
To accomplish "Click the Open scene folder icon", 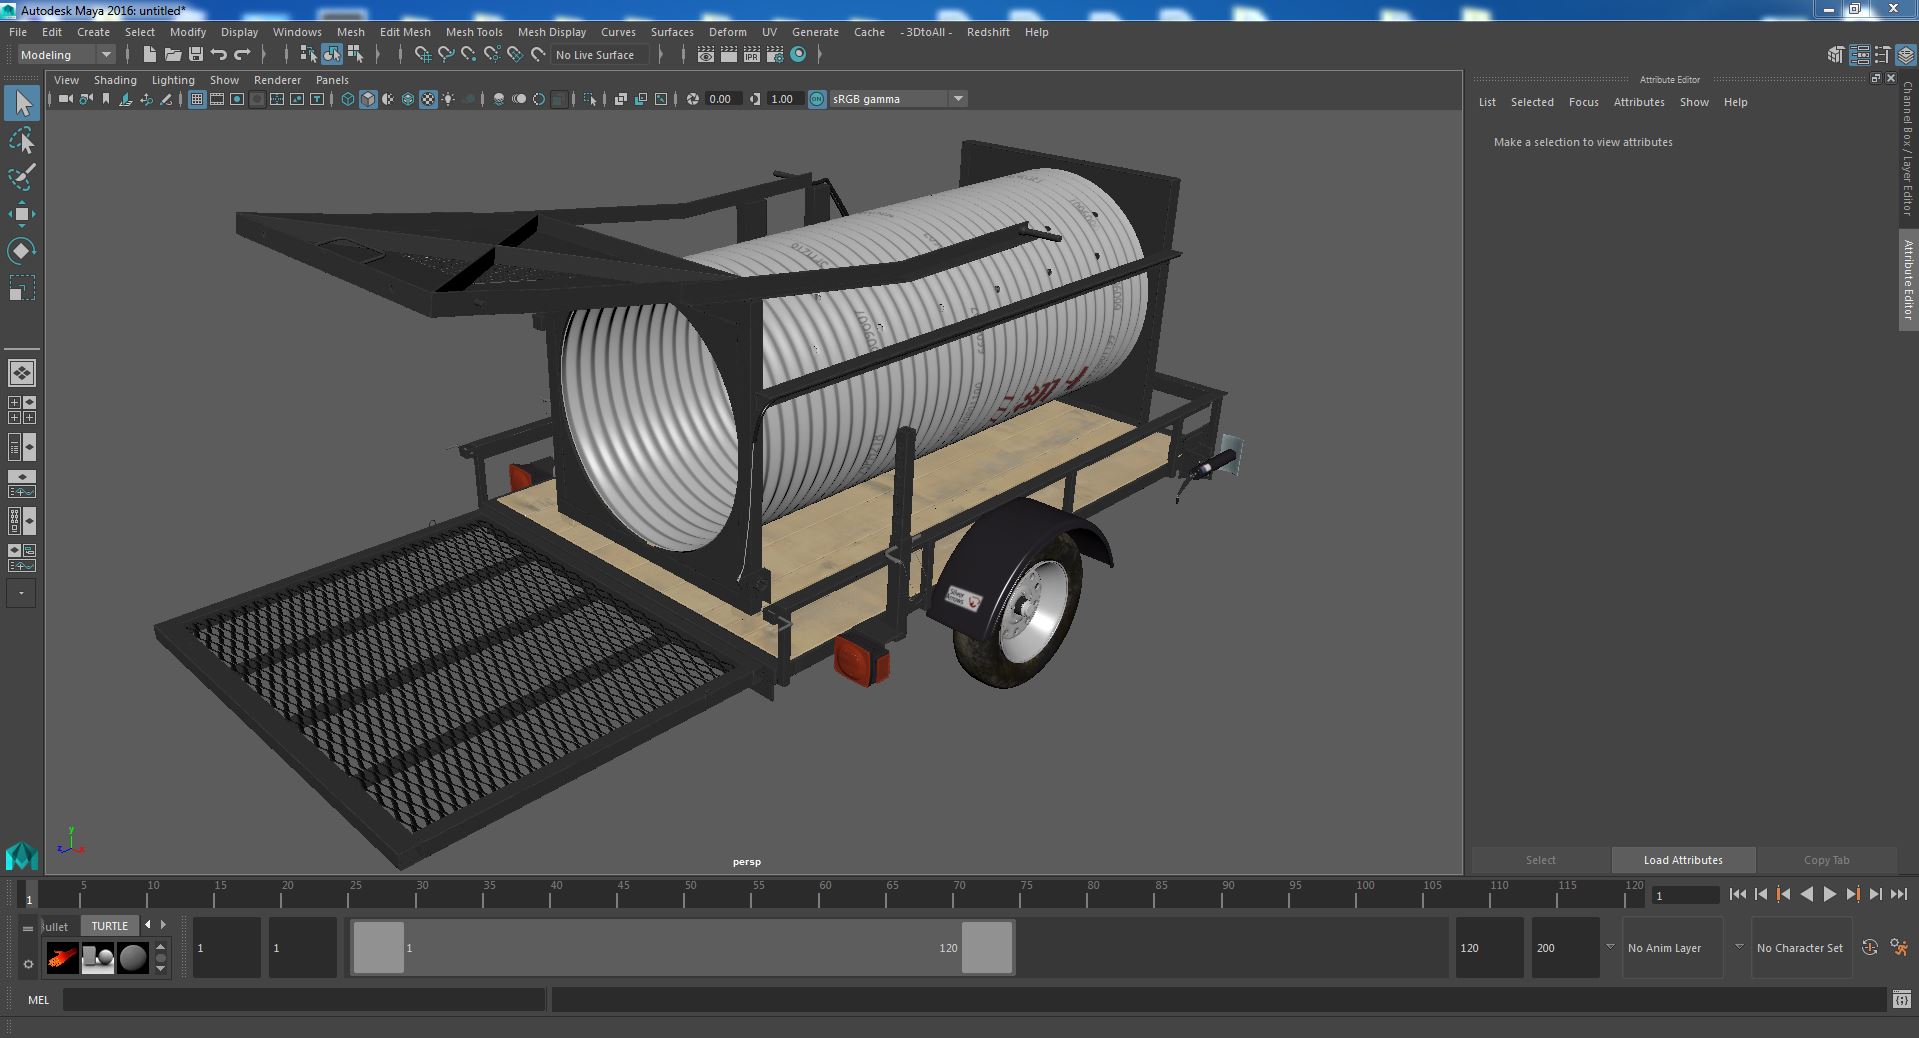I will tap(173, 55).
